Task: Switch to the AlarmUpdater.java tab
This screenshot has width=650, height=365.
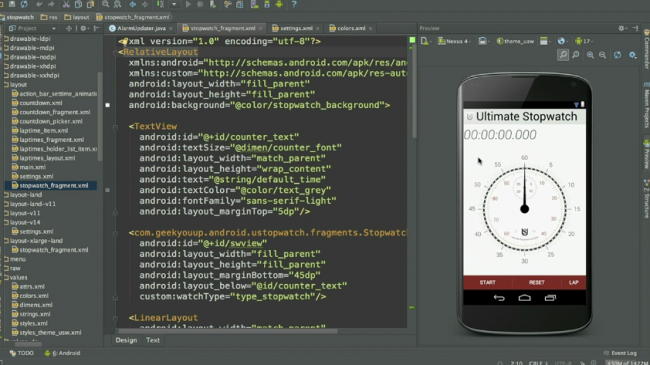Action: click(x=141, y=28)
